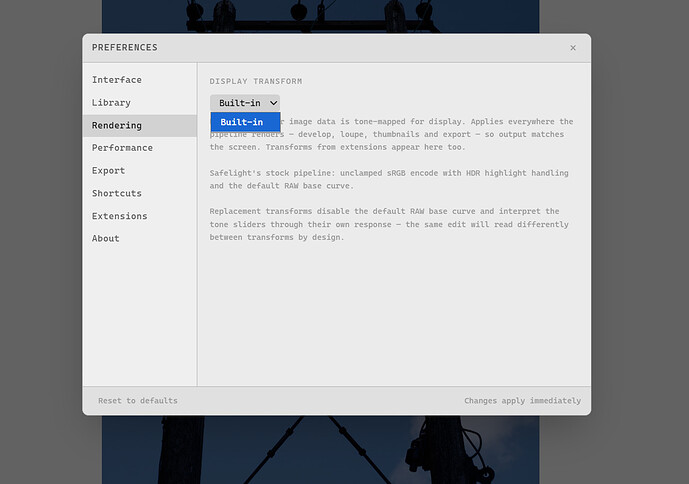Click the 'Safelight's stock pipeline' paragraph
The width and height of the screenshot is (689, 484).
389,179
